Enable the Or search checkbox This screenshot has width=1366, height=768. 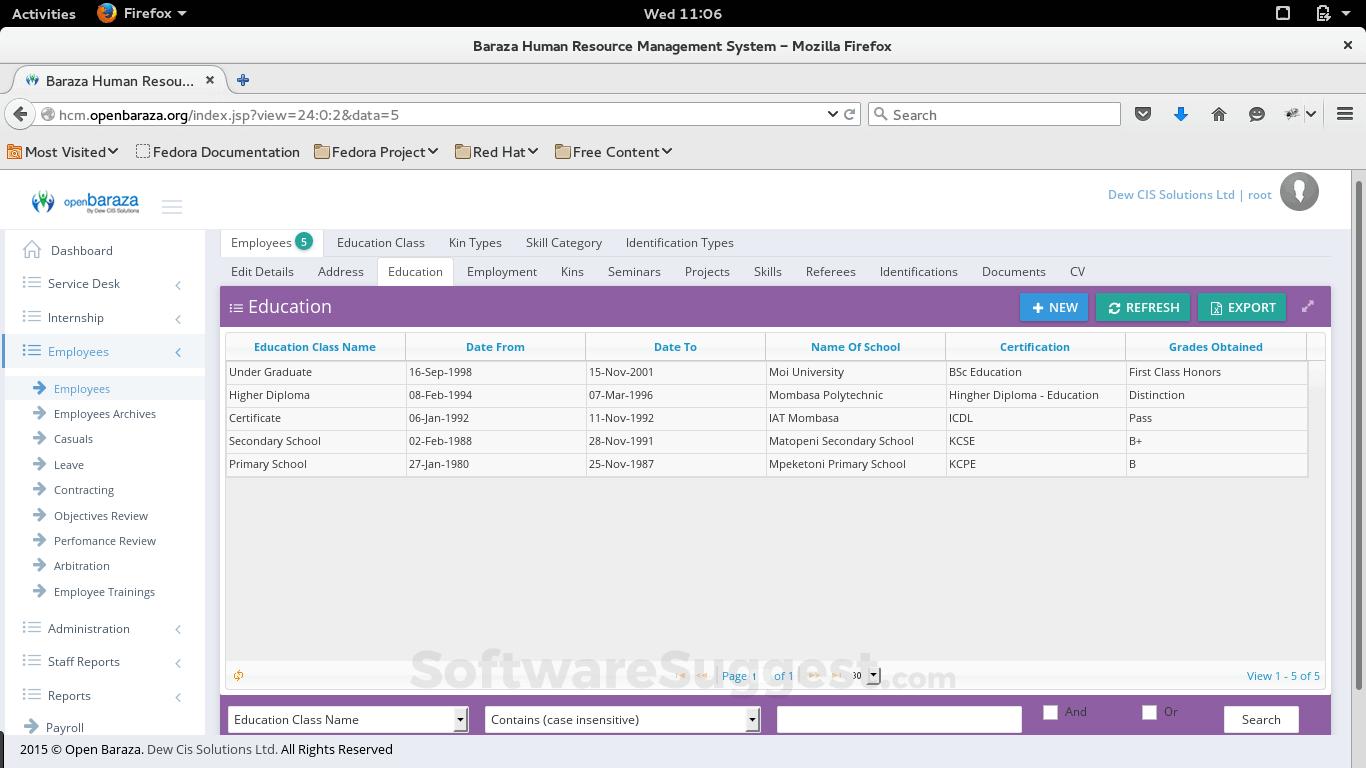tap(1149, 711)
